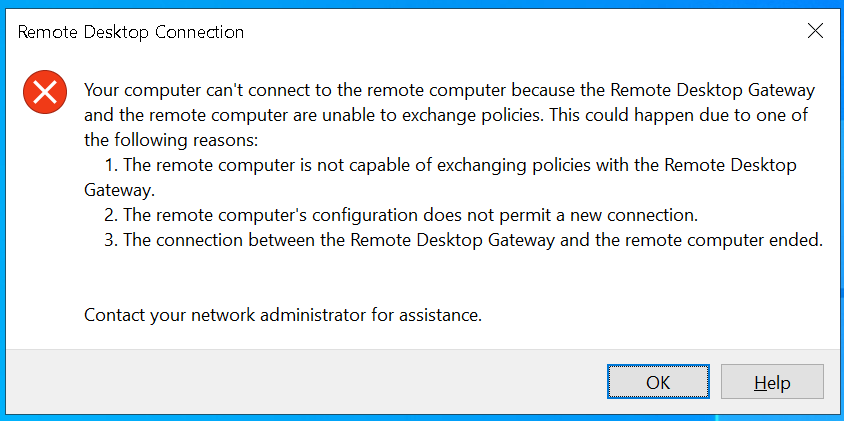Select reason 1 about exchanging policies
Image resolution: width=844 pixels, height=421 pixels.
tap(450, 165)
